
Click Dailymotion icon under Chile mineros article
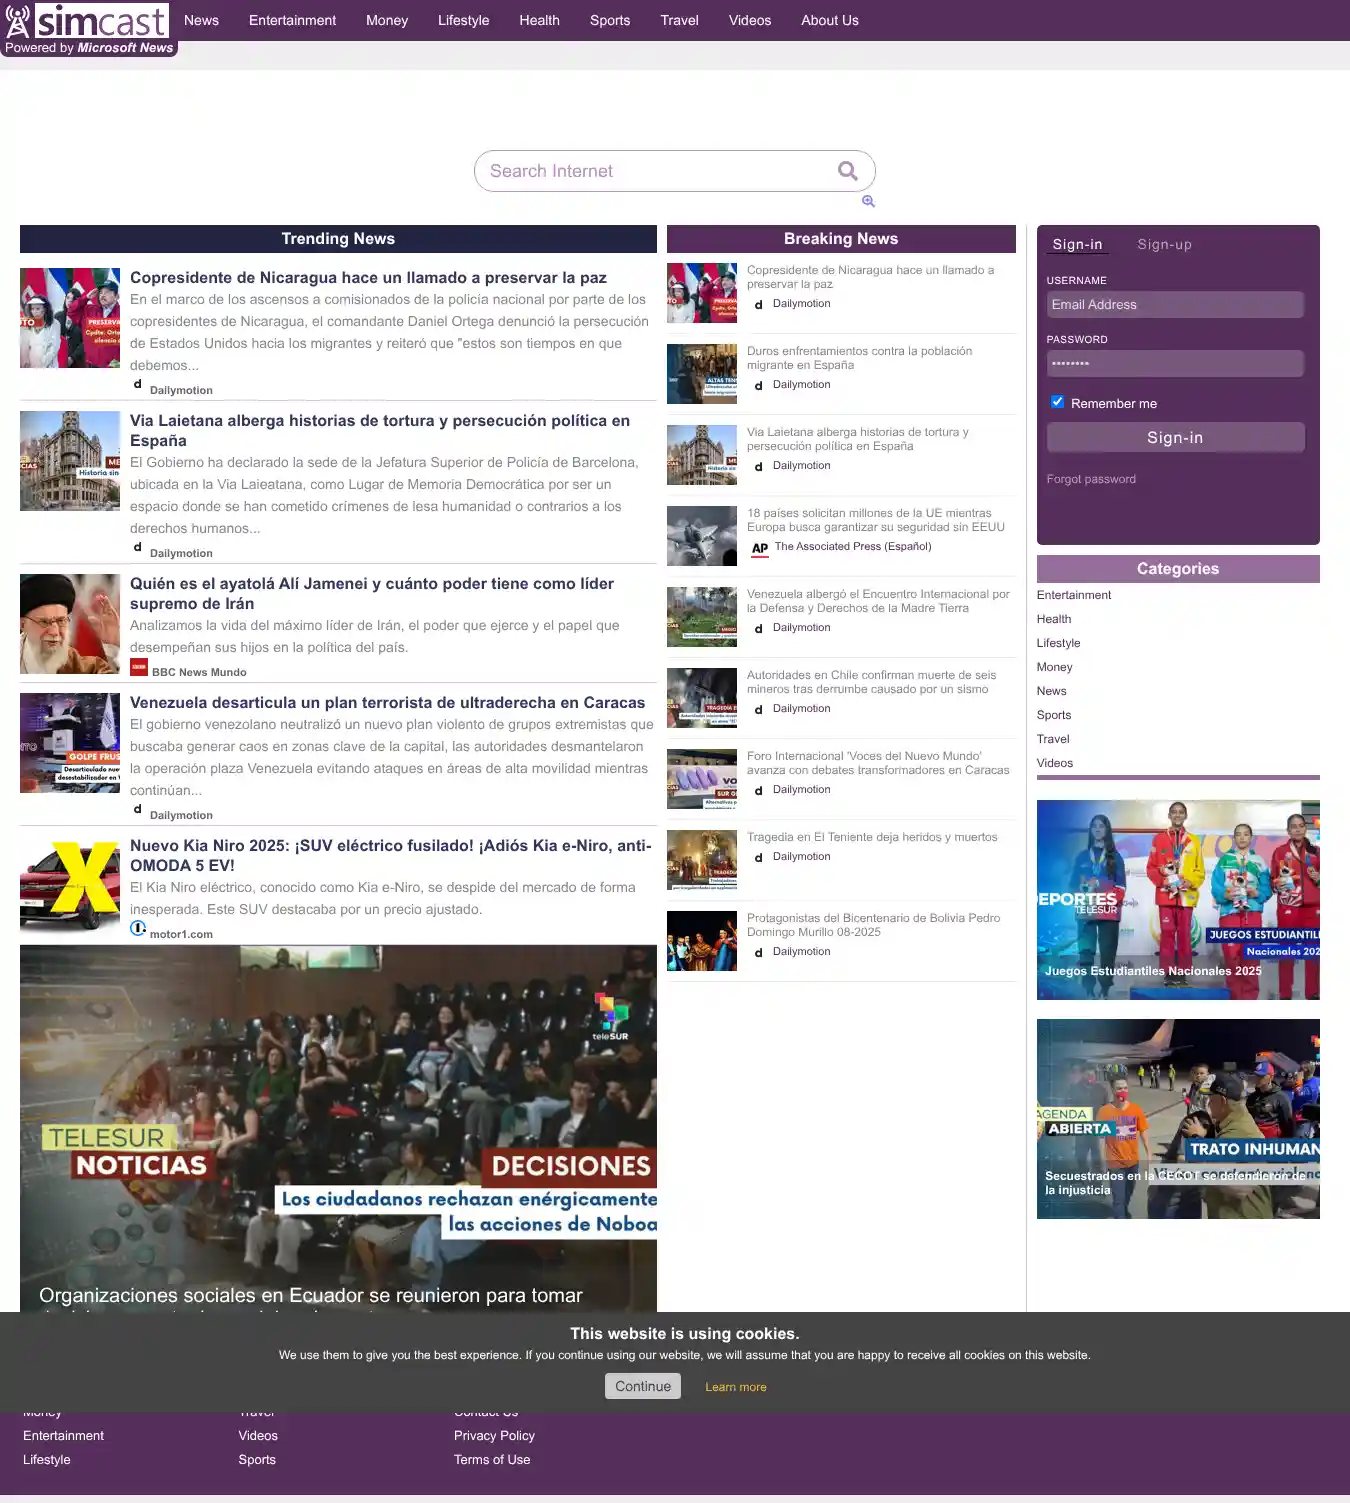(x=759, y=709)
